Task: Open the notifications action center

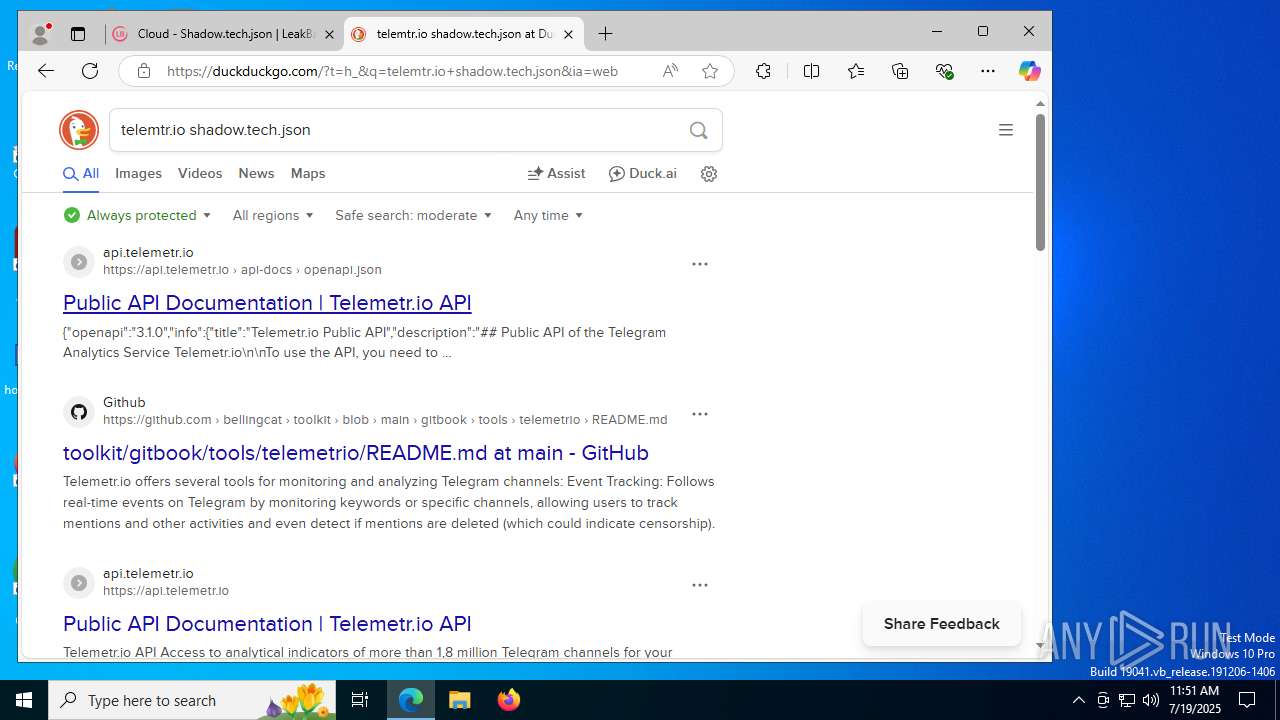Action: [1247, 700]
